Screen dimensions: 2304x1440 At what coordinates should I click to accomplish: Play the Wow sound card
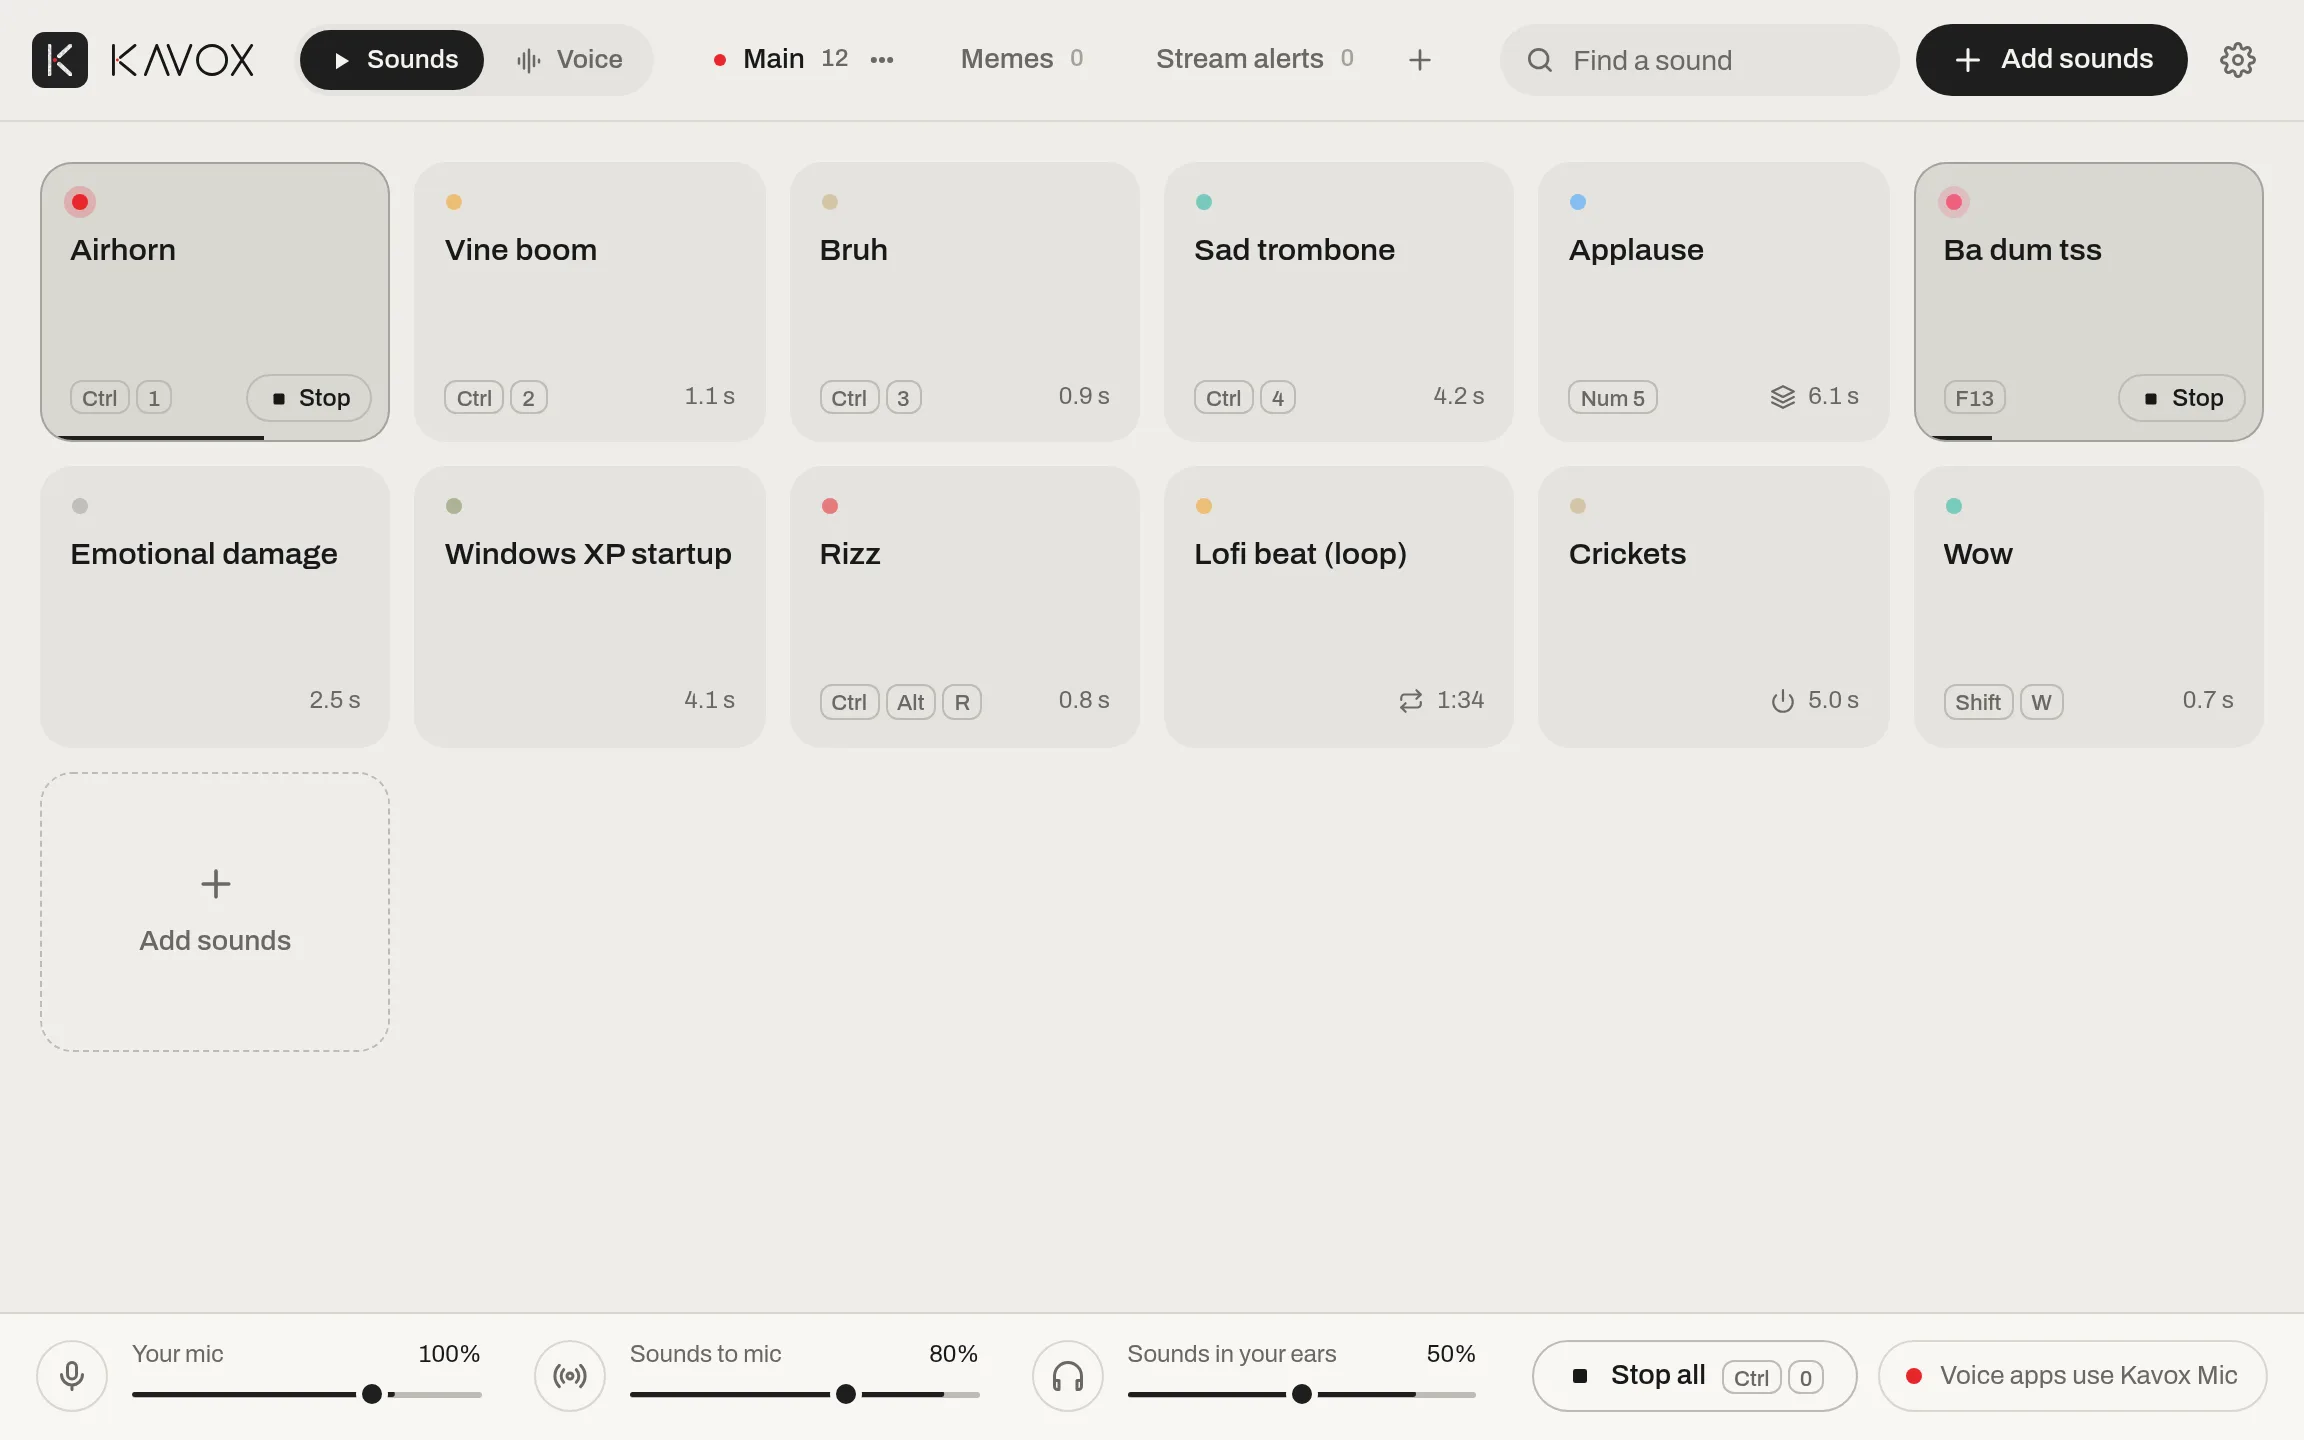pos(2088,606)
